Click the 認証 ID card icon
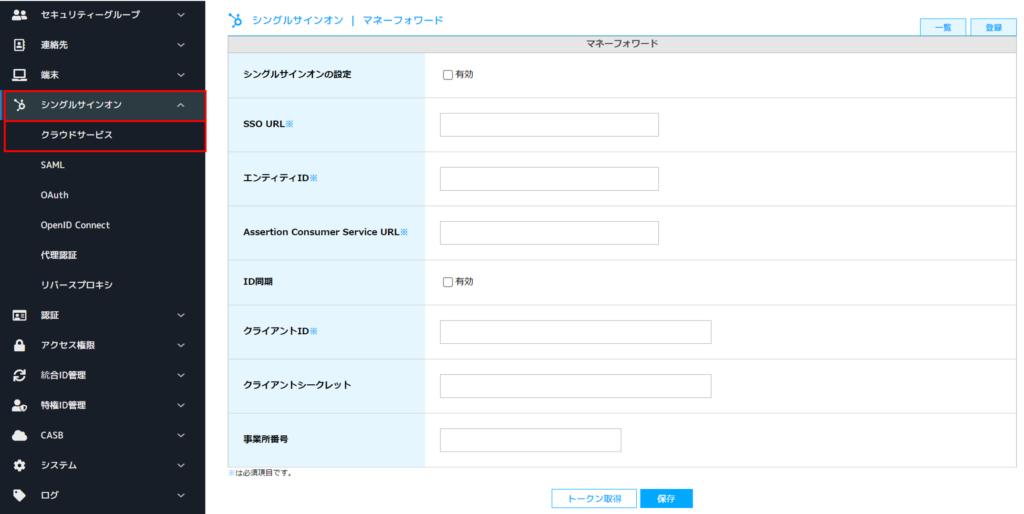 (20, 315)
